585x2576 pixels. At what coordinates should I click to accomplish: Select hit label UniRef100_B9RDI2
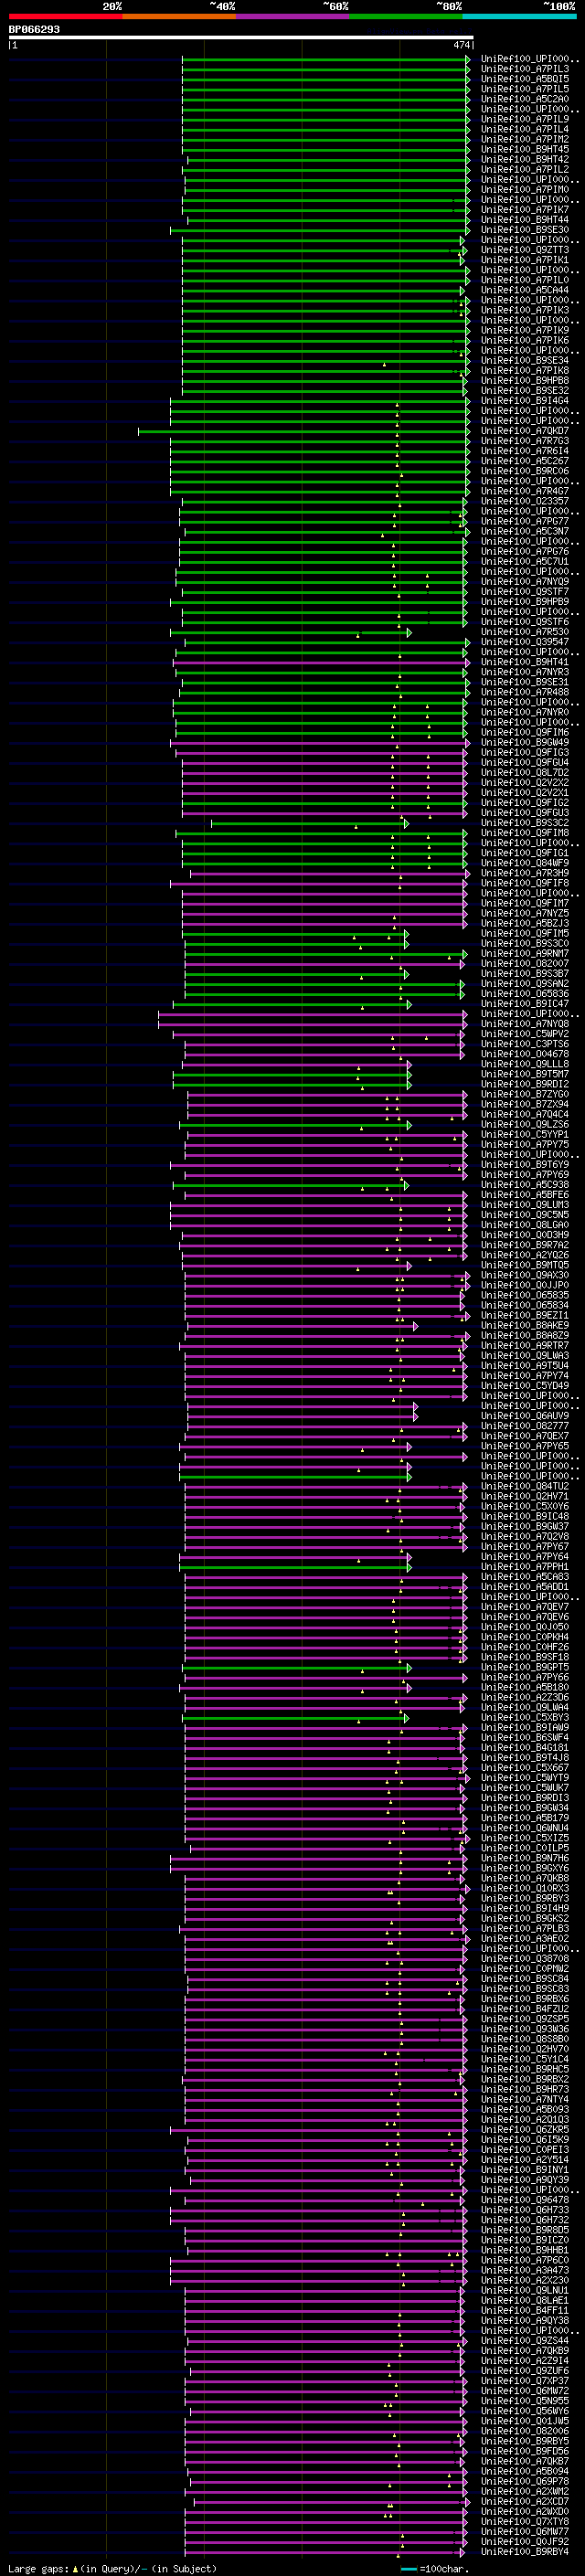tap(525, 1084)
